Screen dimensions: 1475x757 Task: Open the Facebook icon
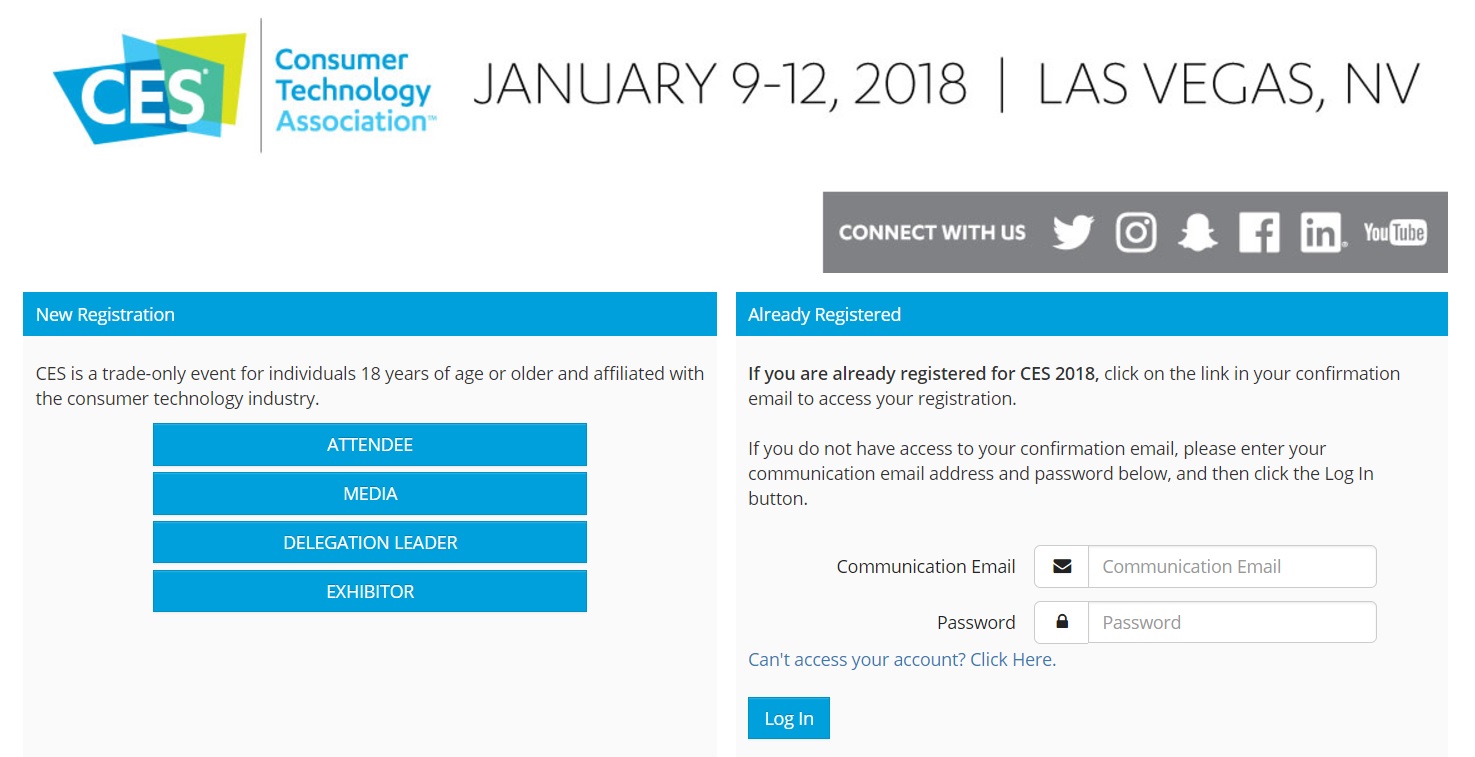click(x=1259, y=232)
